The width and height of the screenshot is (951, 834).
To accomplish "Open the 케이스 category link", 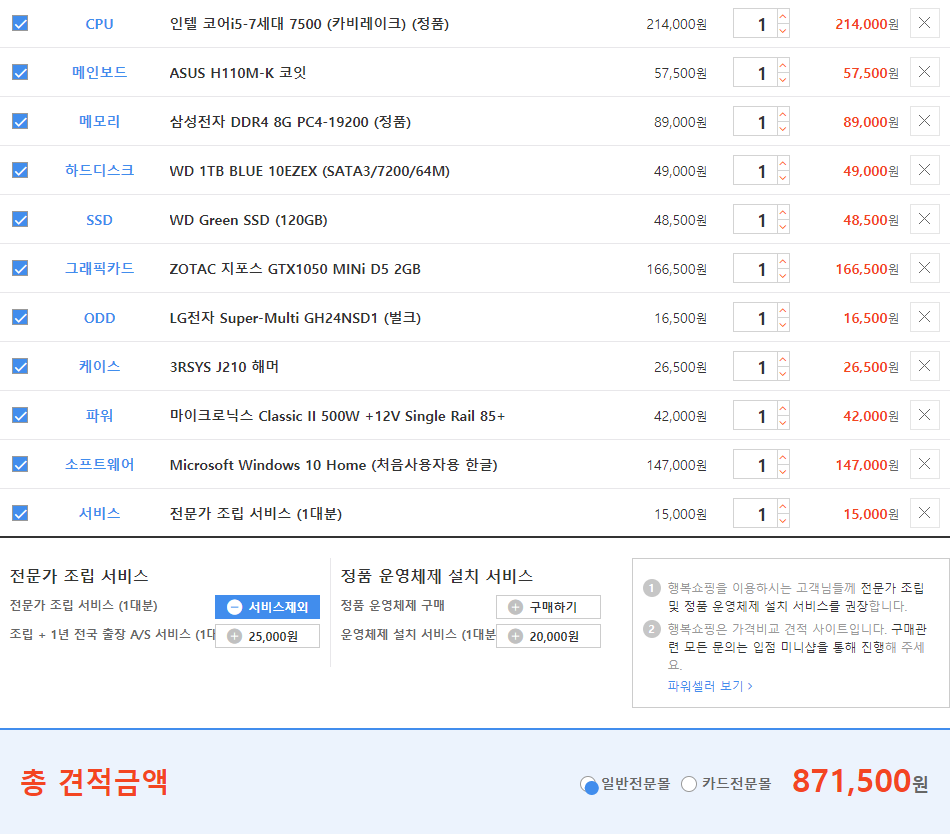I will click(99, 366).
